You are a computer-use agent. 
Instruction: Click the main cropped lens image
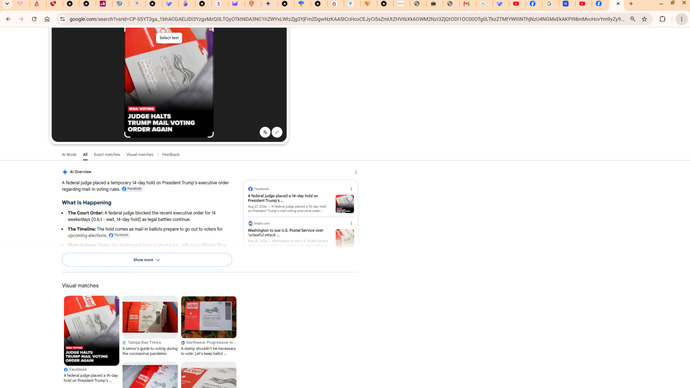coord(169,82)
